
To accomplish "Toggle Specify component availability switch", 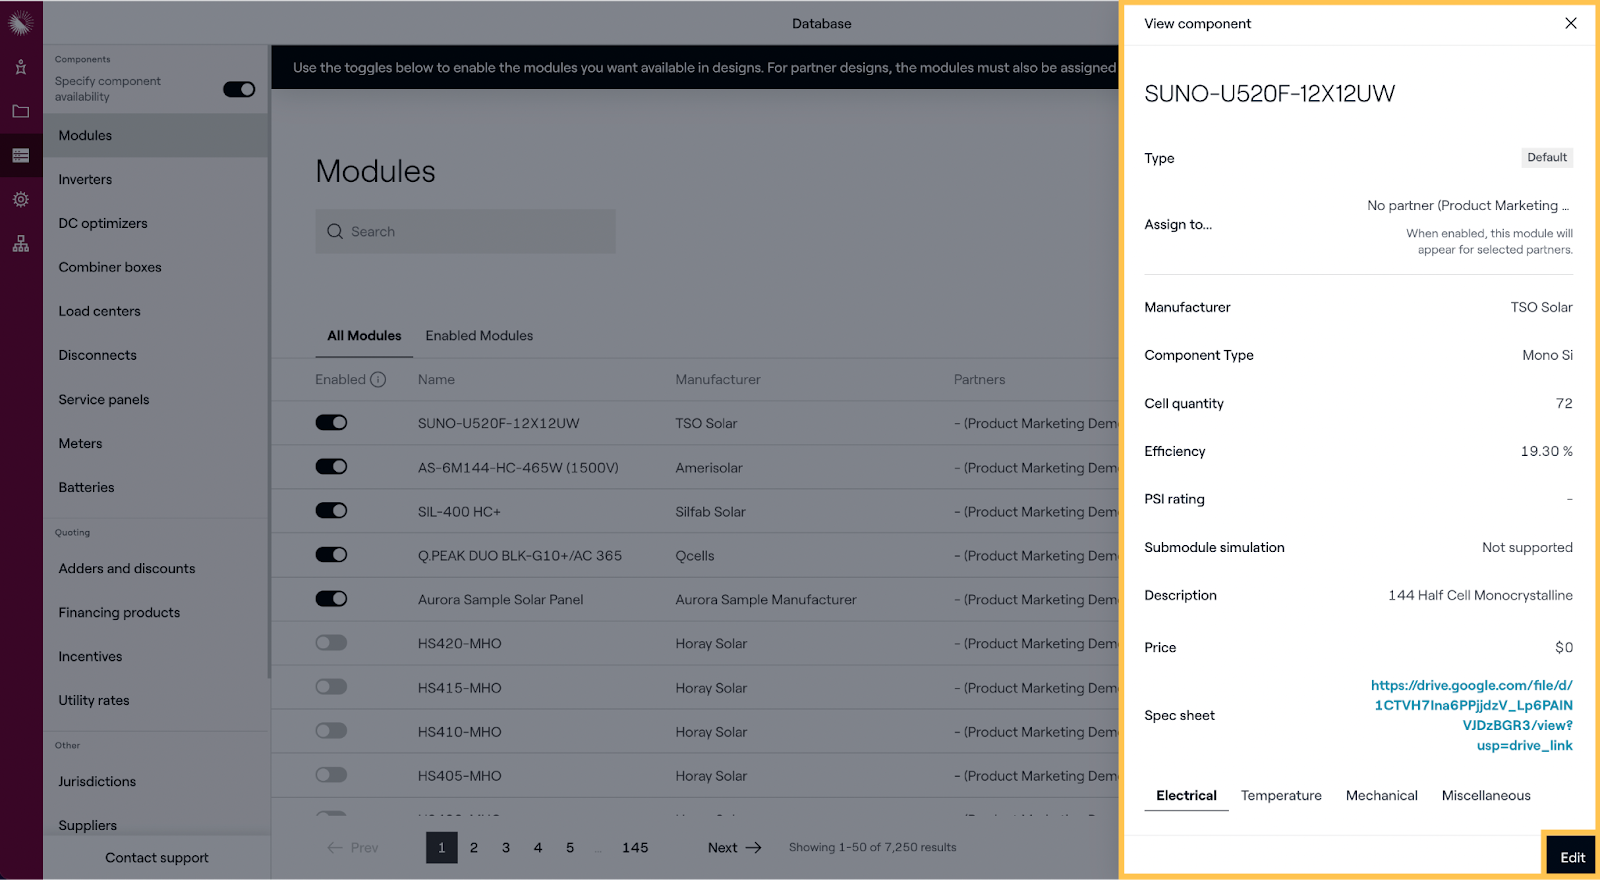I will click(x=239, y=89).
